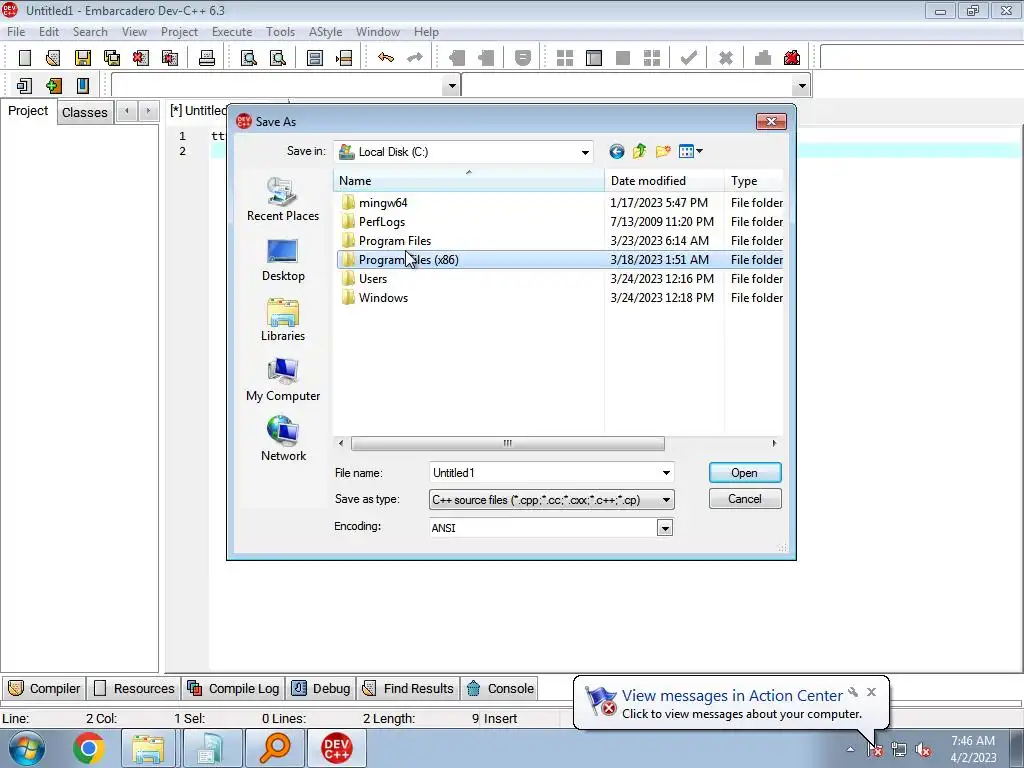Click the Cancel button in Save As
This screenshot has width=1024, height=768.
[744, 499]
